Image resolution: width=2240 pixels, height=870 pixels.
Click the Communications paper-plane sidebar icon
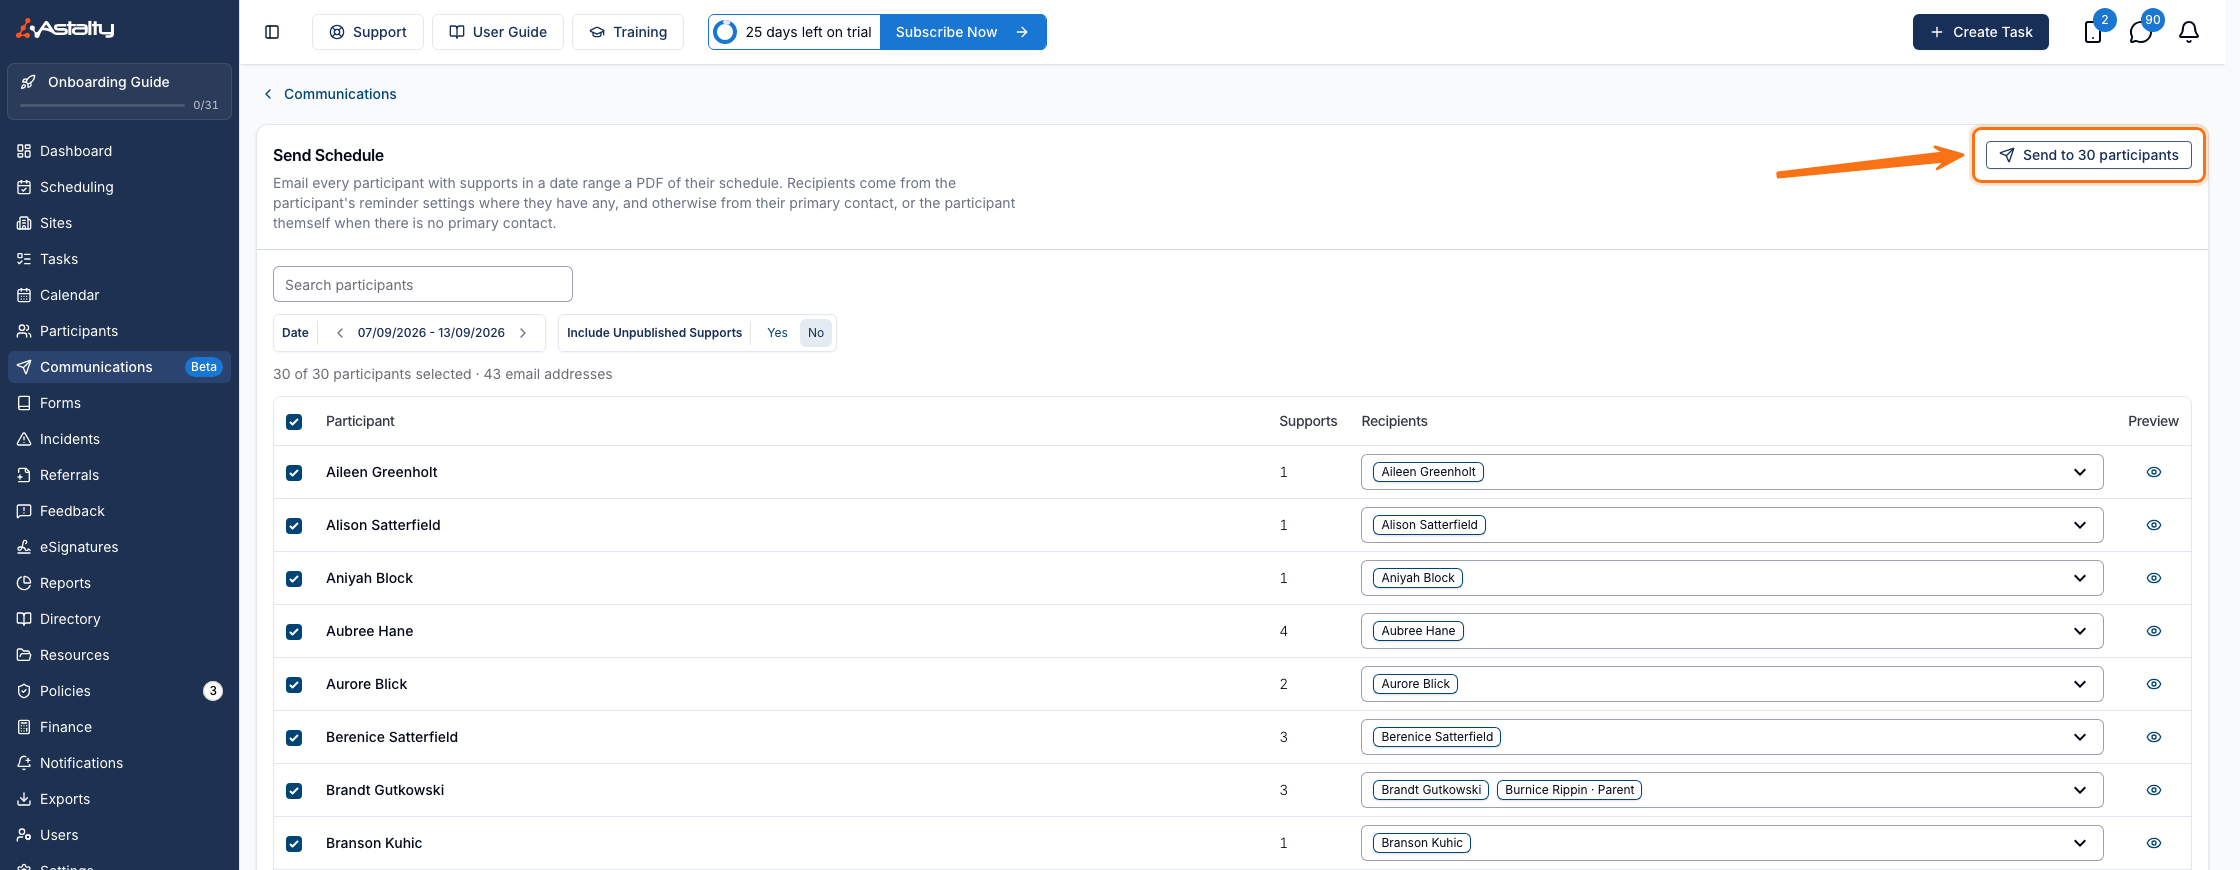point(24,367)
